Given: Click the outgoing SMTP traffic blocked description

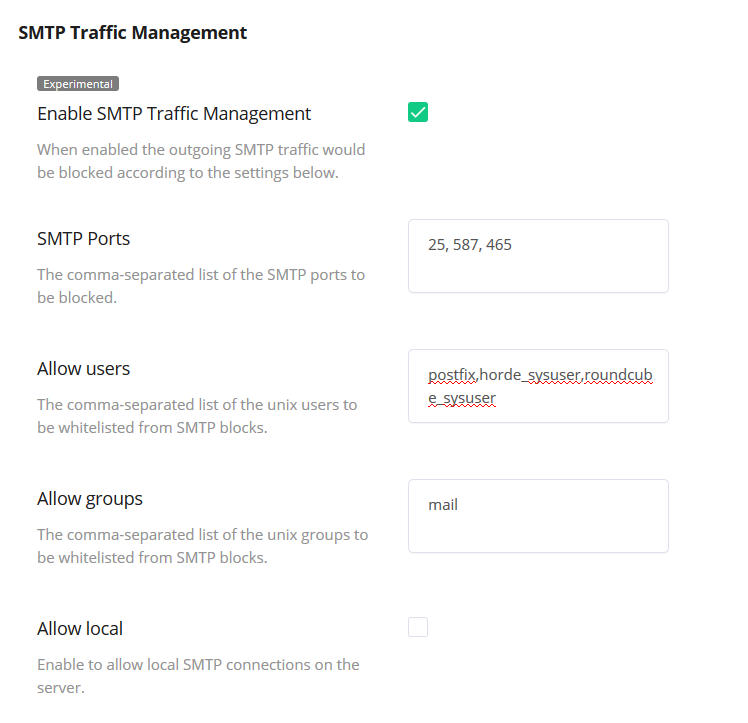Looking at the screenshot, I should coord(201,161).
